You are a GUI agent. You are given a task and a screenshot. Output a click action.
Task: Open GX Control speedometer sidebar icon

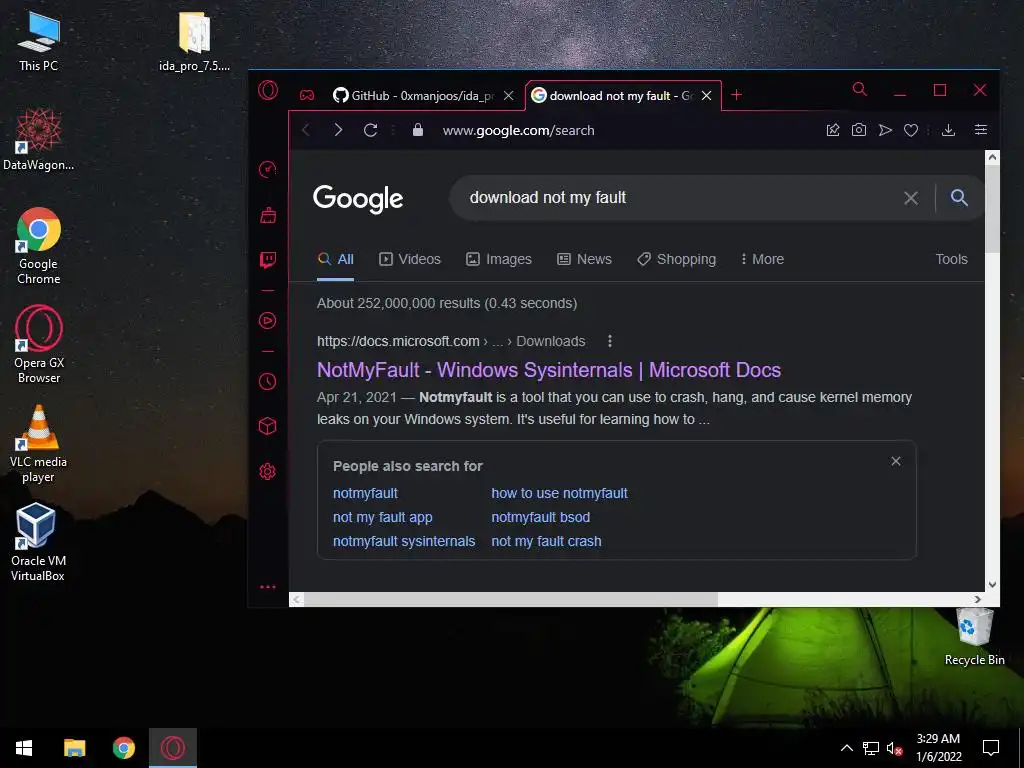268,169
